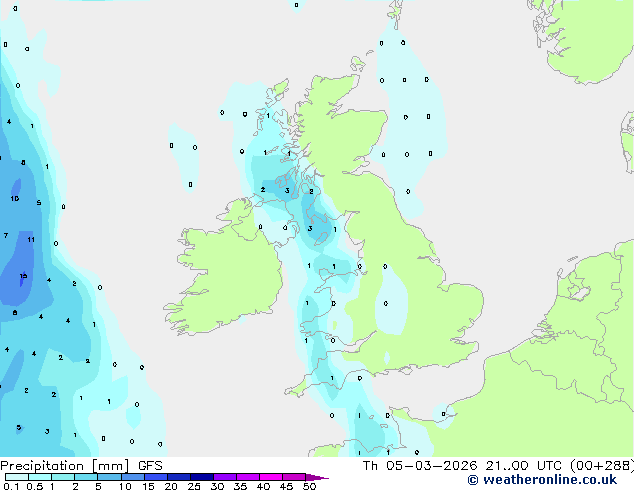Click the '11' precipitation value on the map

(31, 240)
